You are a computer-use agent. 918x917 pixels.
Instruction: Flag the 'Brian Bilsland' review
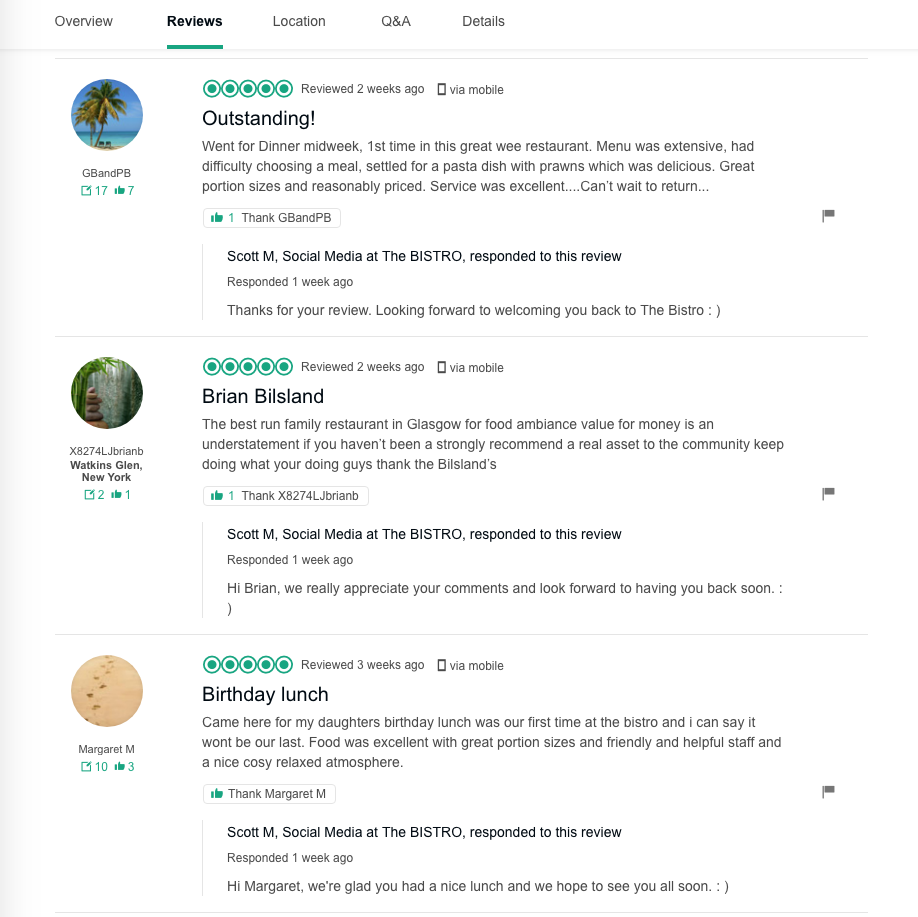[x=828, y=493]
